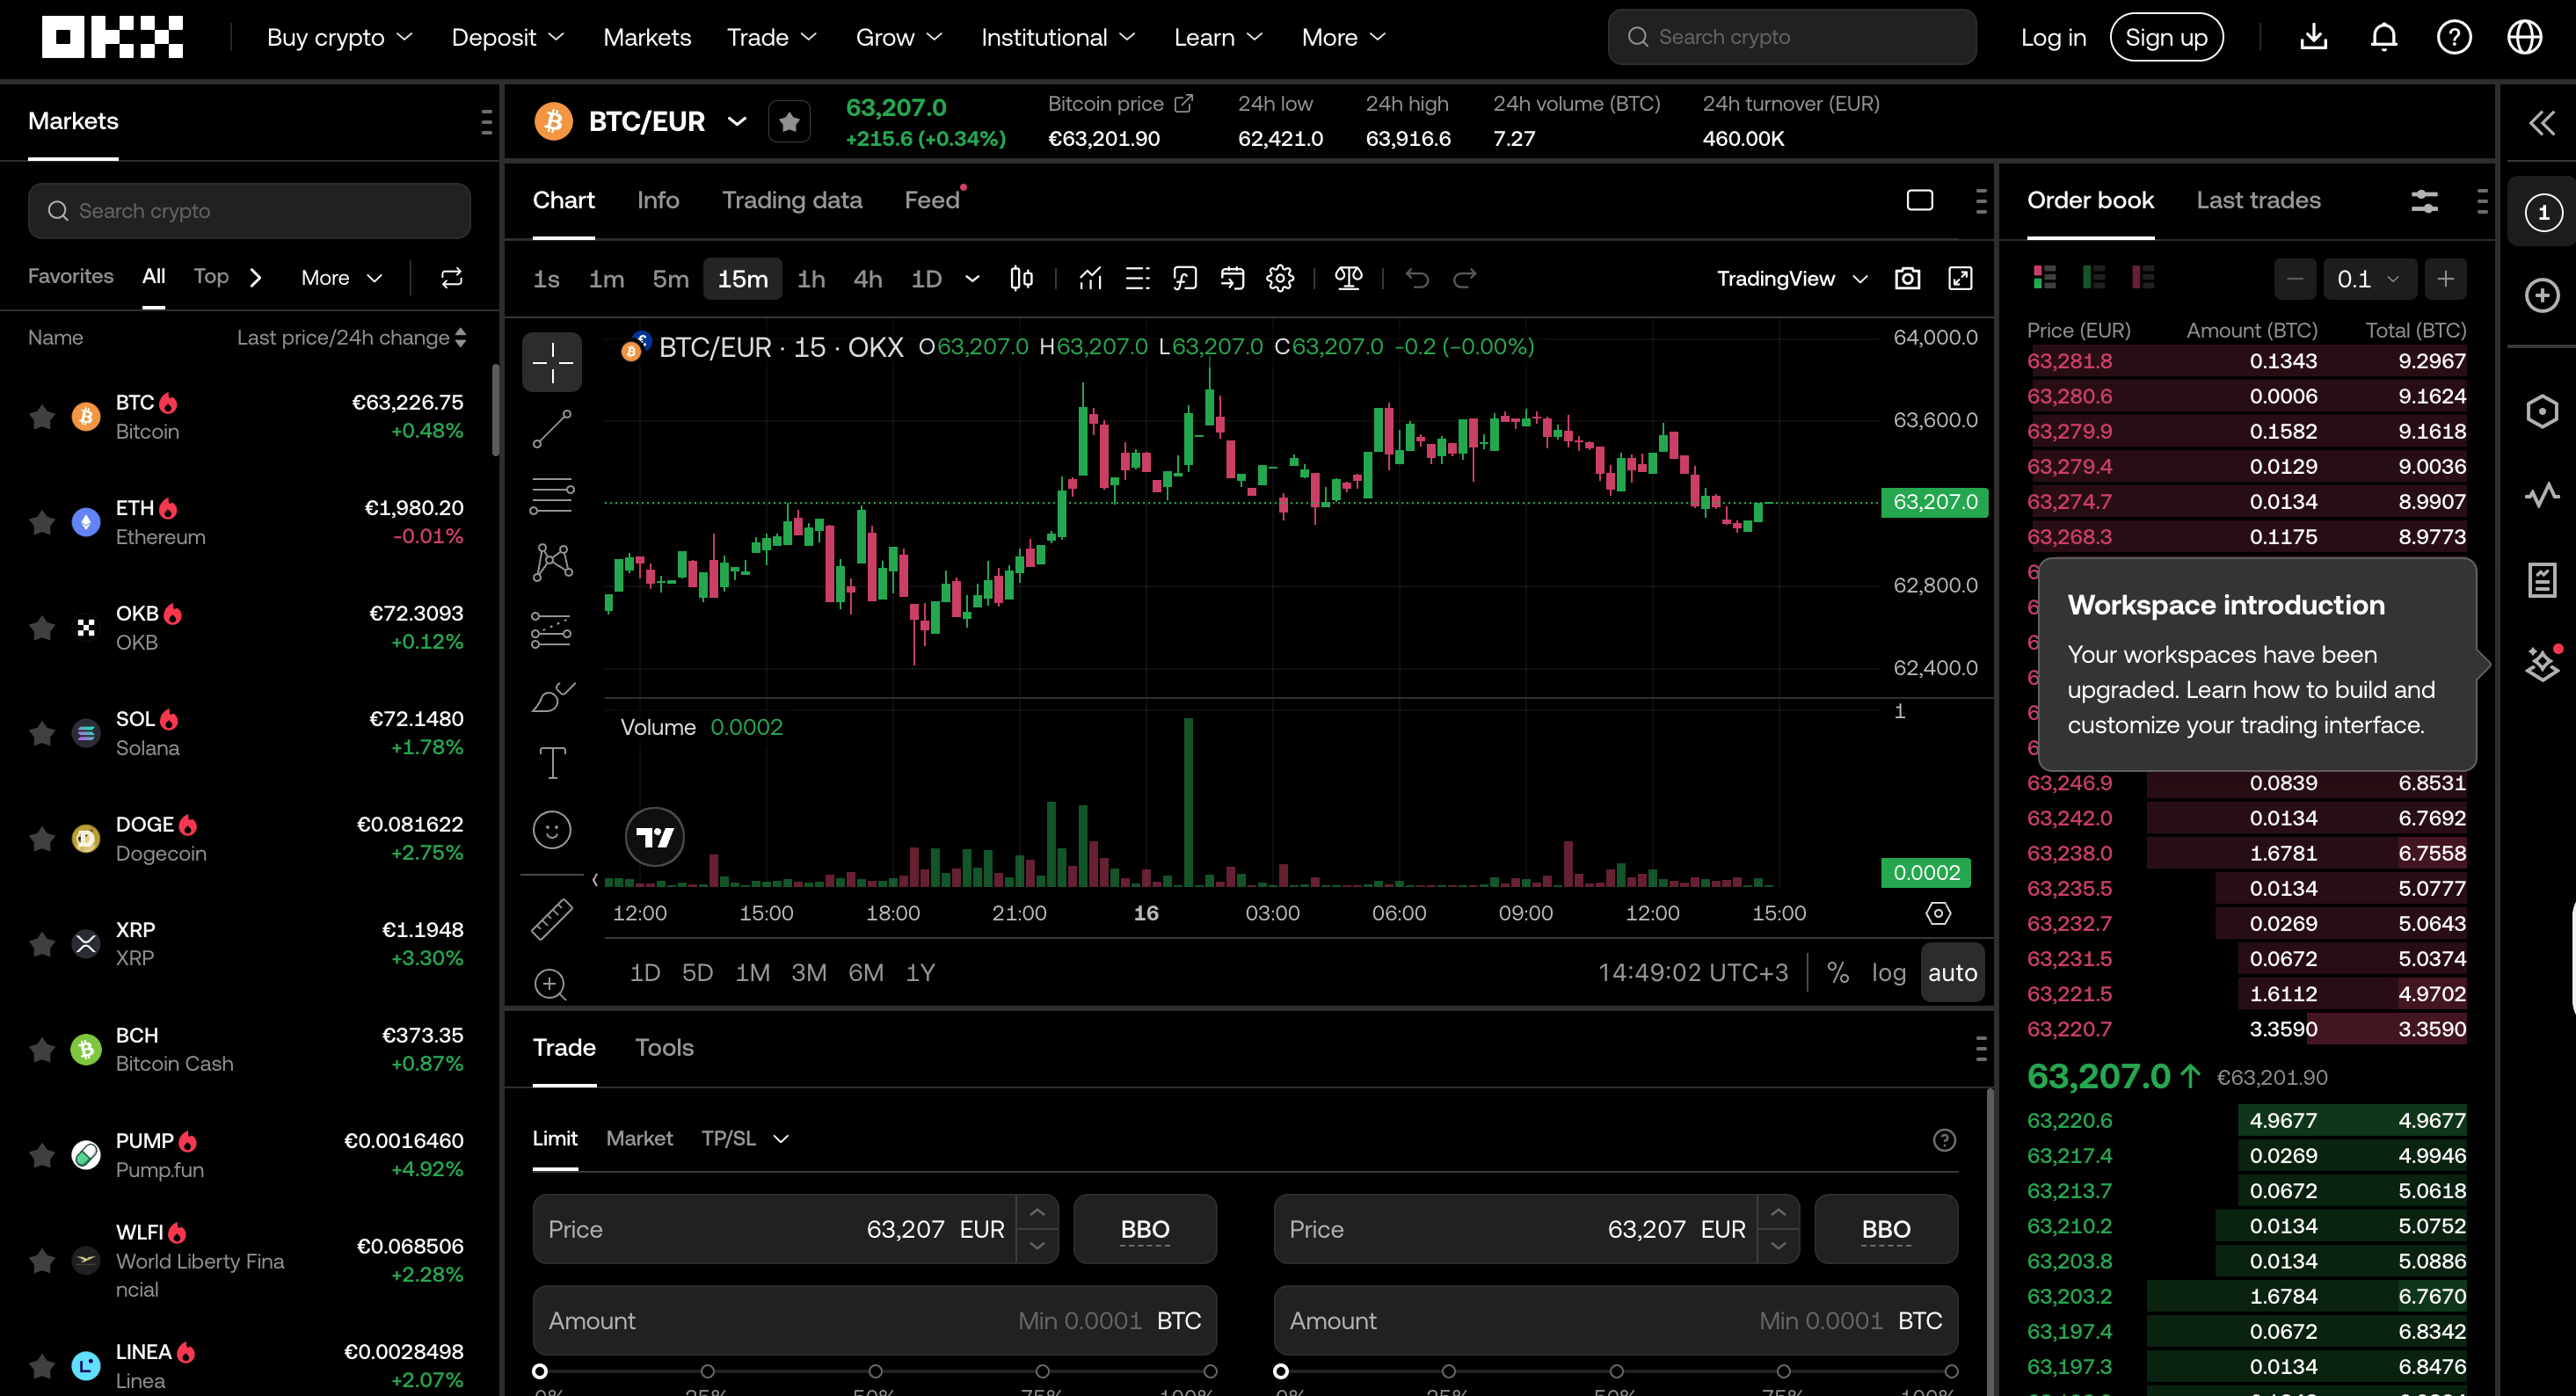Expand the Buy crypto menu

point(340,37)
